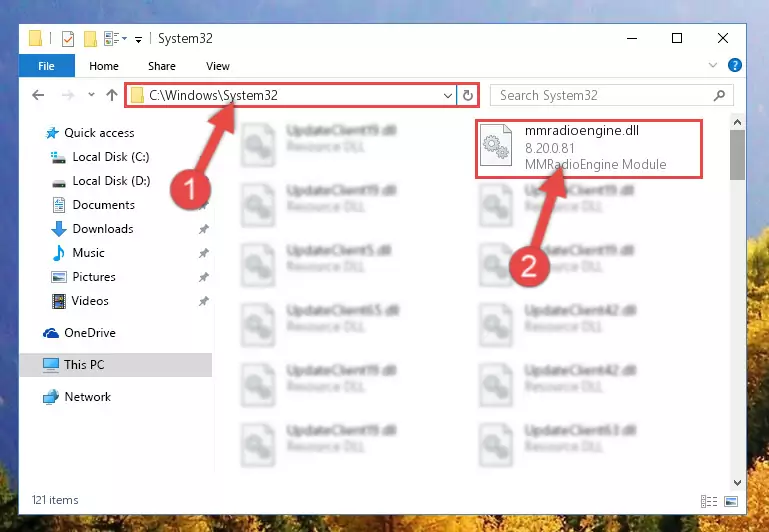Image resolution: width=769 pixels, height=532 pixels.
Task: Click the pin icon next to Videos
Action: (x=204, y=301)
